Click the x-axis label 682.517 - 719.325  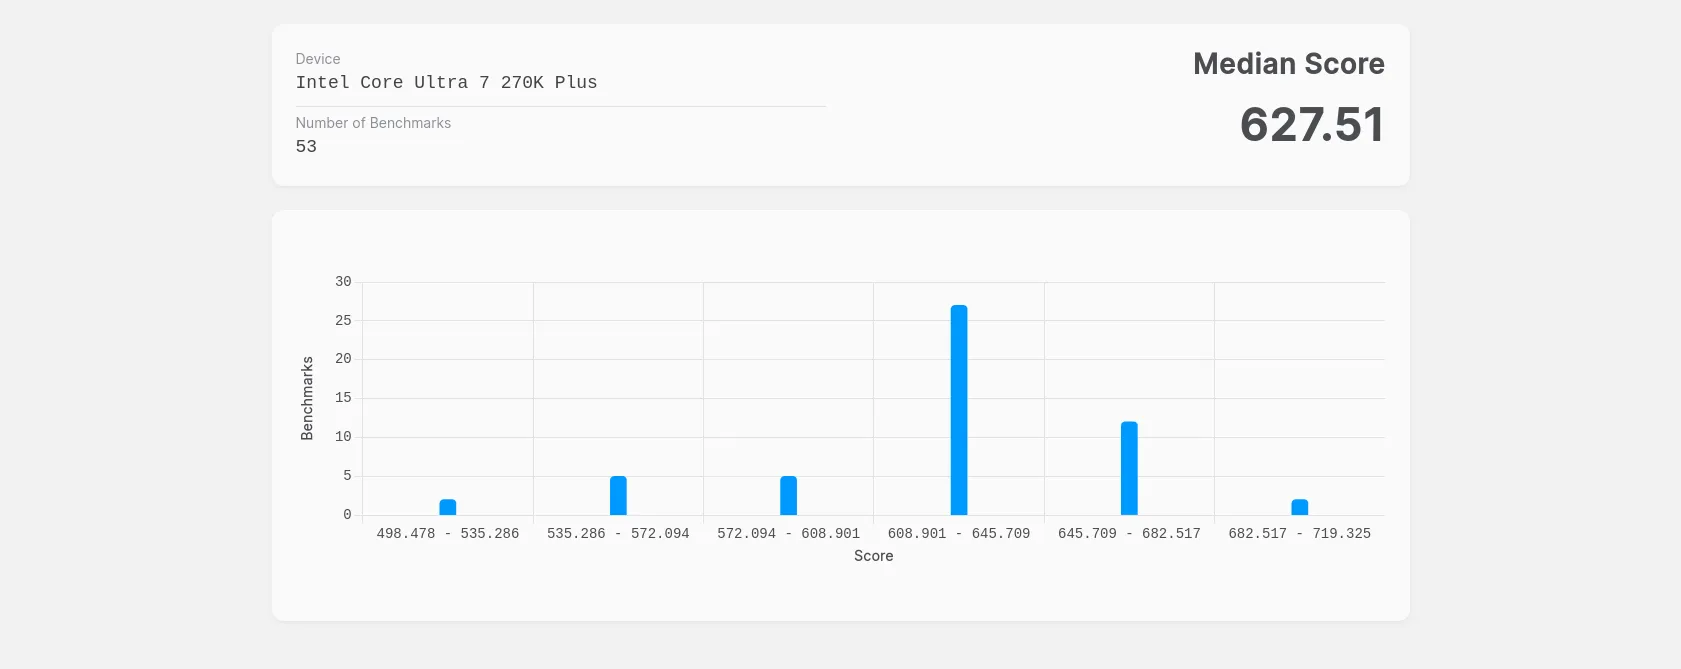click(x=1300, y=534)
